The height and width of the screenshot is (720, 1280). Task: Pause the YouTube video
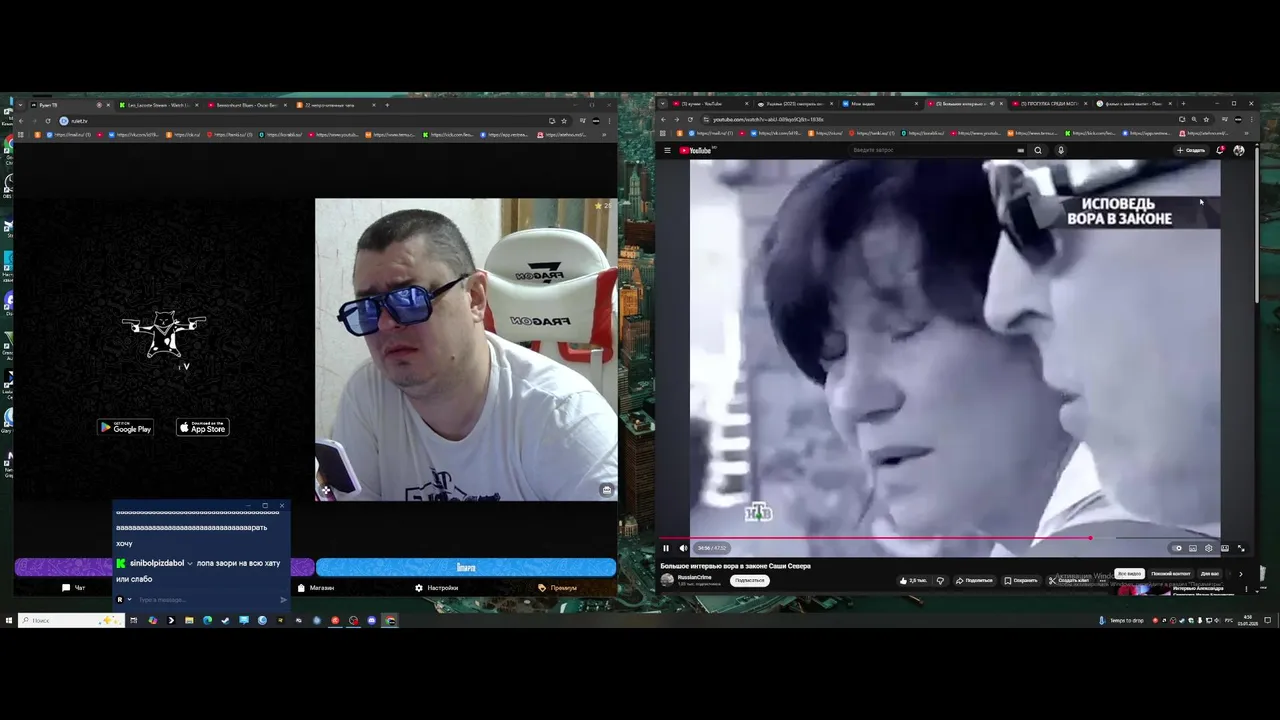(666, 548)
